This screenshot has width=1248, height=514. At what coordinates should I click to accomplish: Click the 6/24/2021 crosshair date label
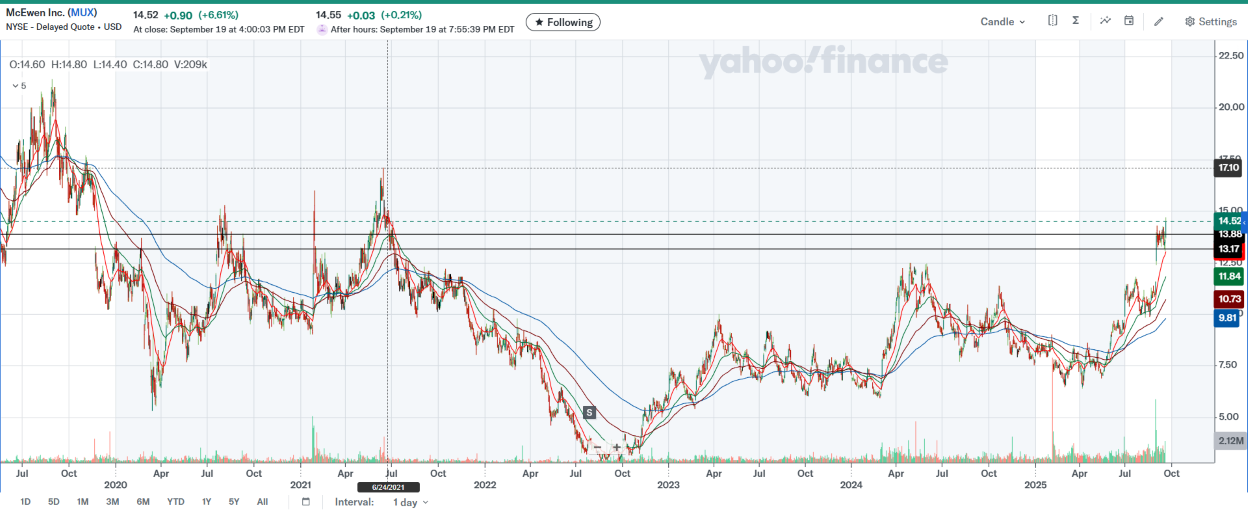[387, 486]
